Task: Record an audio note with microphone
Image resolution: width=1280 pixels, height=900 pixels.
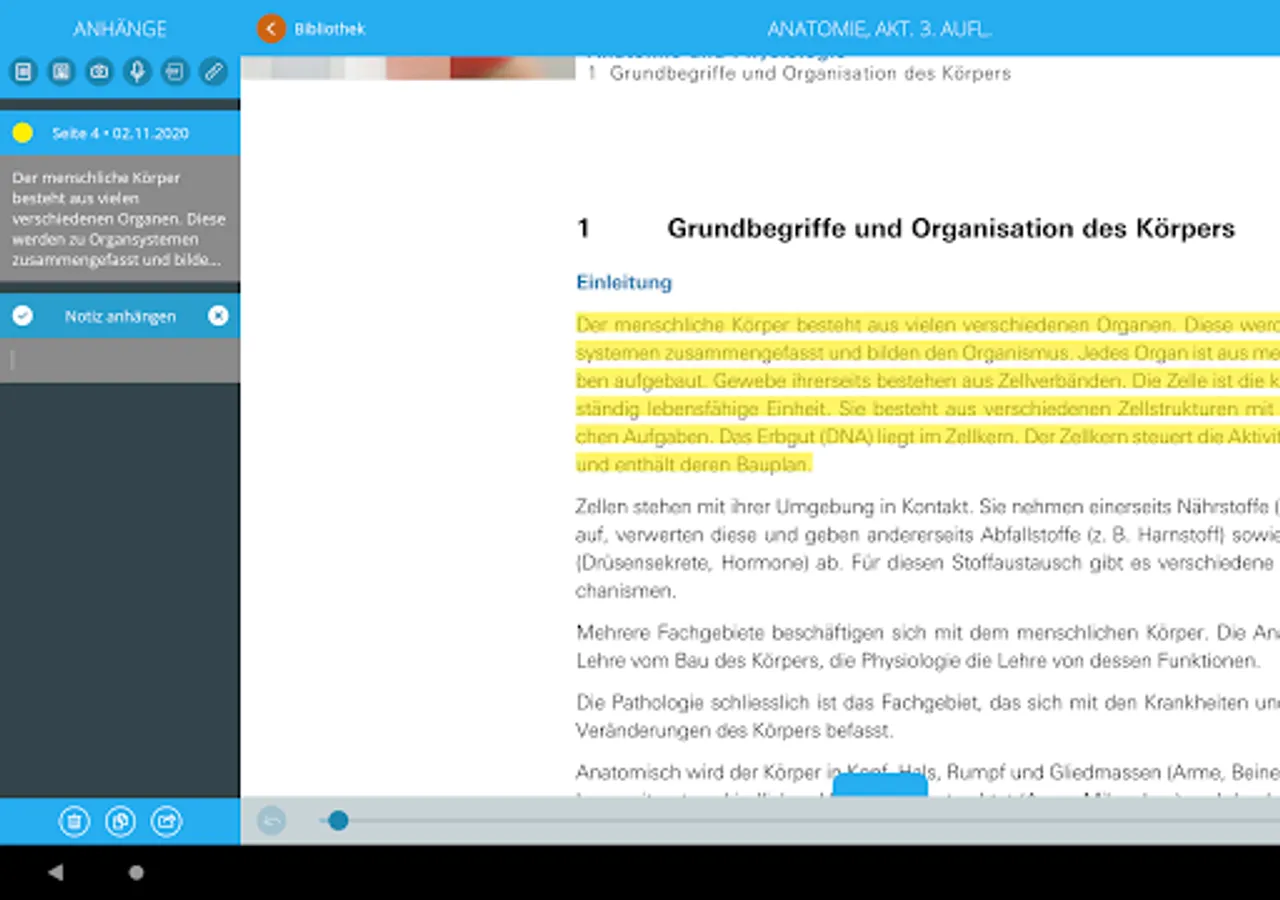Action: pyautogui.click(x=137, y=72)
